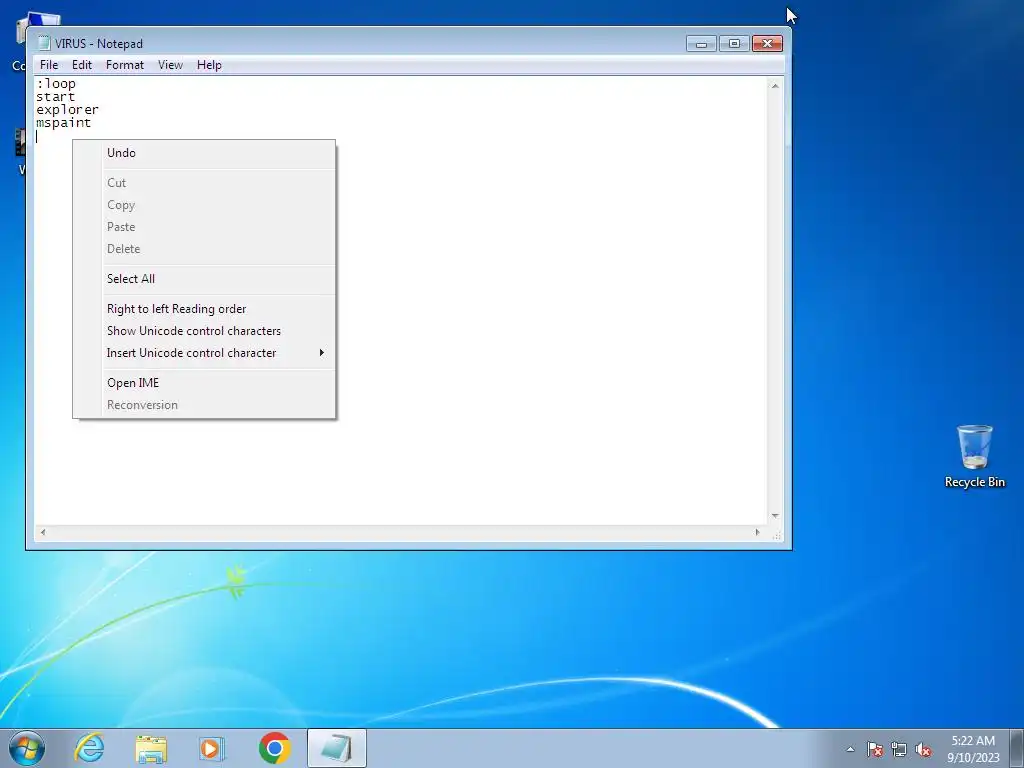The image size is (1024, 768).
Task: Open the Windows Start menu orb
Action: (x=27, y=748)
